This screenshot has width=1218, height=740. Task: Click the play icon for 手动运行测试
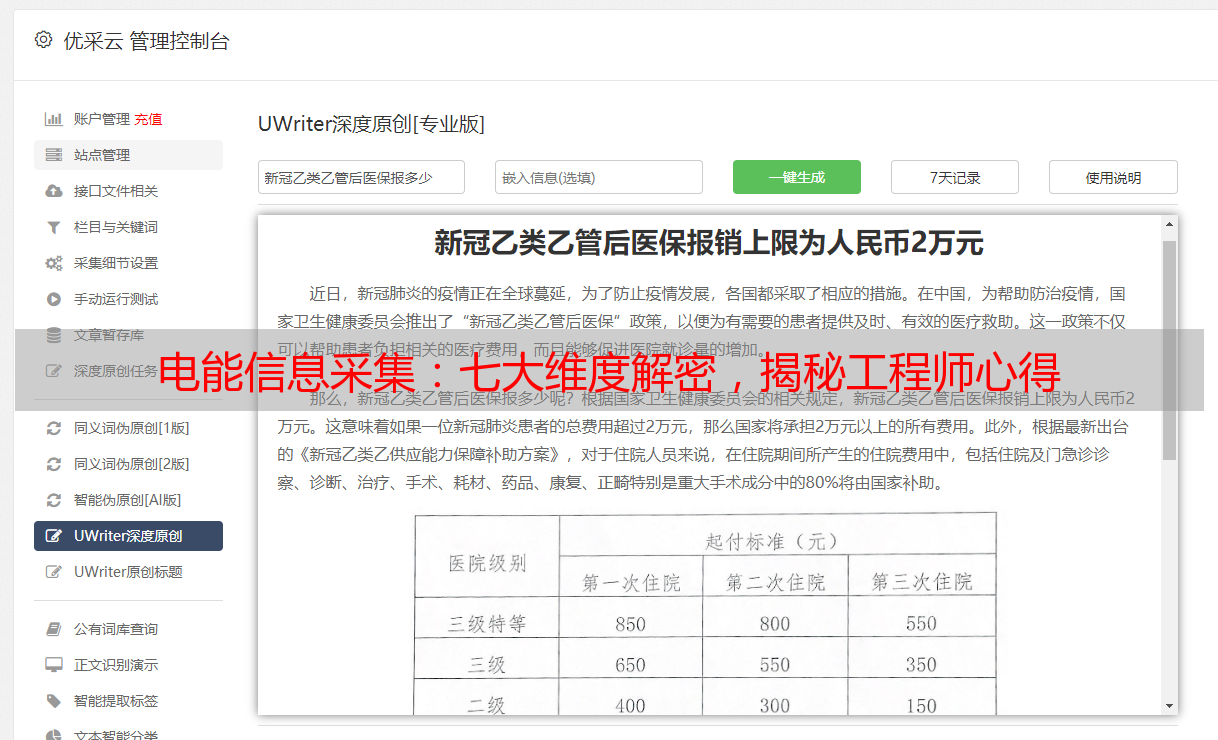click(54, 299)
